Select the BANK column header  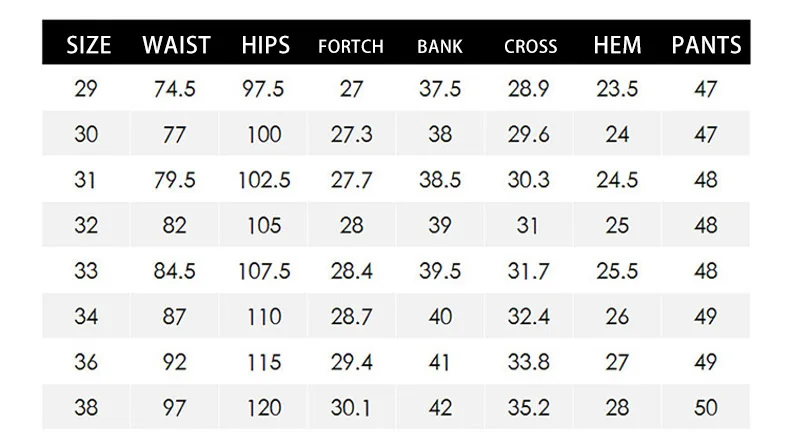click(440, 46)
